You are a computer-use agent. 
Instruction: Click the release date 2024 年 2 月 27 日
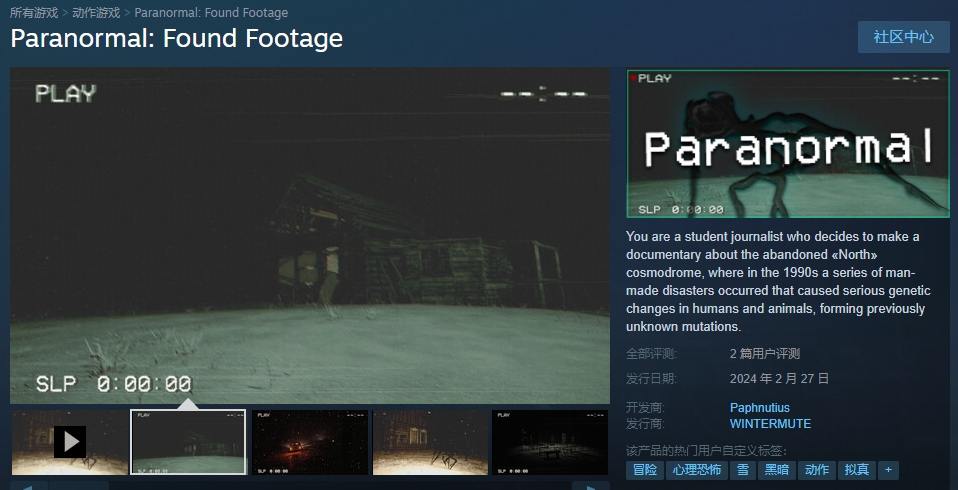coord(780,379)
